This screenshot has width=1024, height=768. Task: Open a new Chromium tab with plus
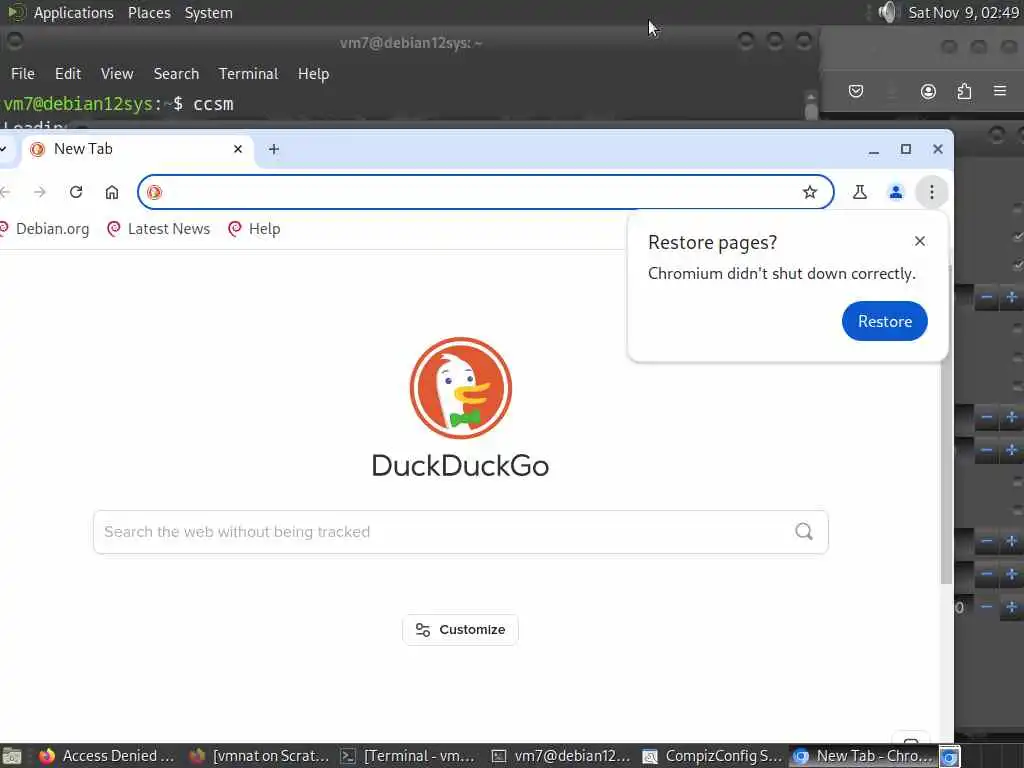pos(274,149)
